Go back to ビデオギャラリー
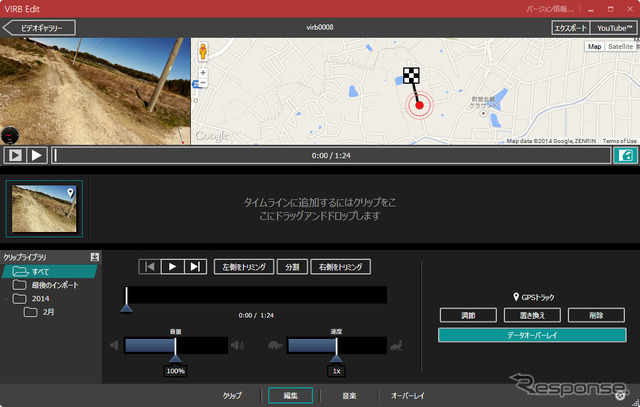Screen dimensions: 640x407 coord(39,28)
